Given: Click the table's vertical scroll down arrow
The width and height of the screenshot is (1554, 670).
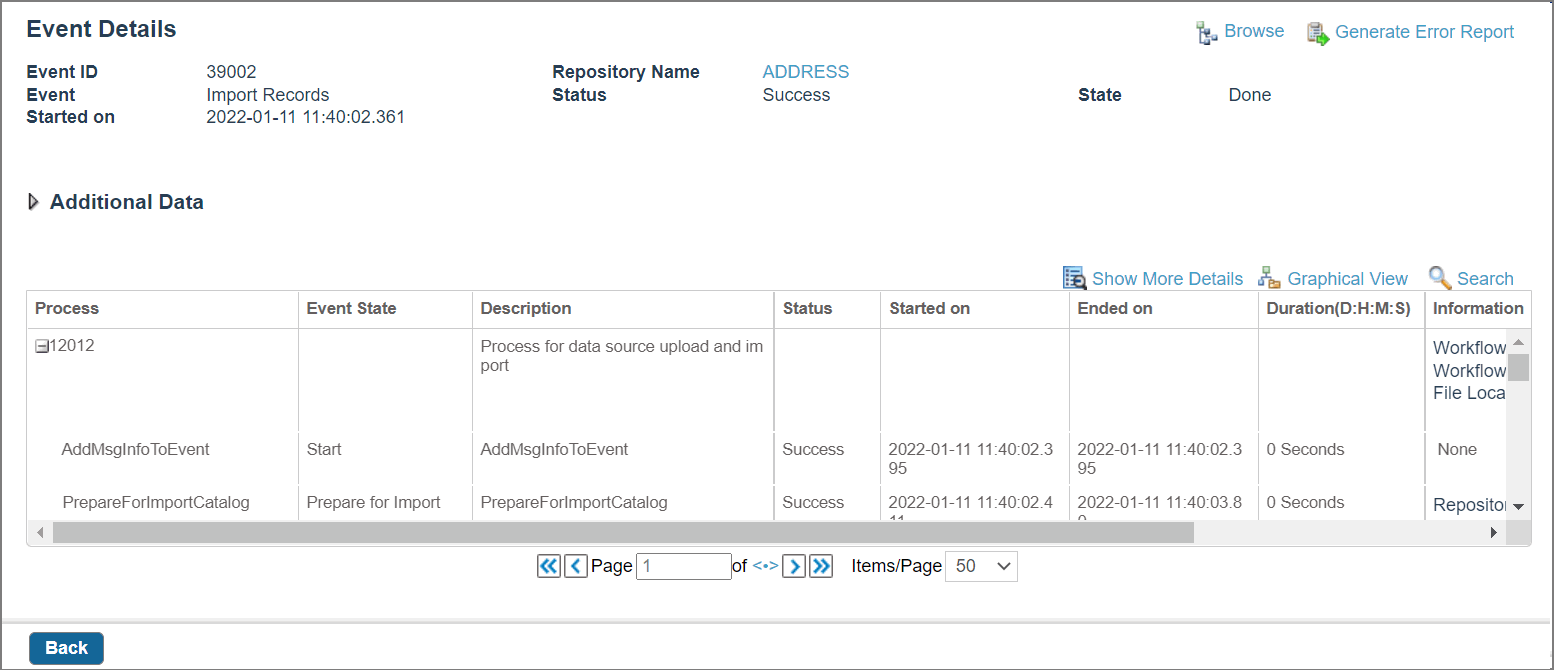Looking at the screenshot, I should pos(1518,507).
